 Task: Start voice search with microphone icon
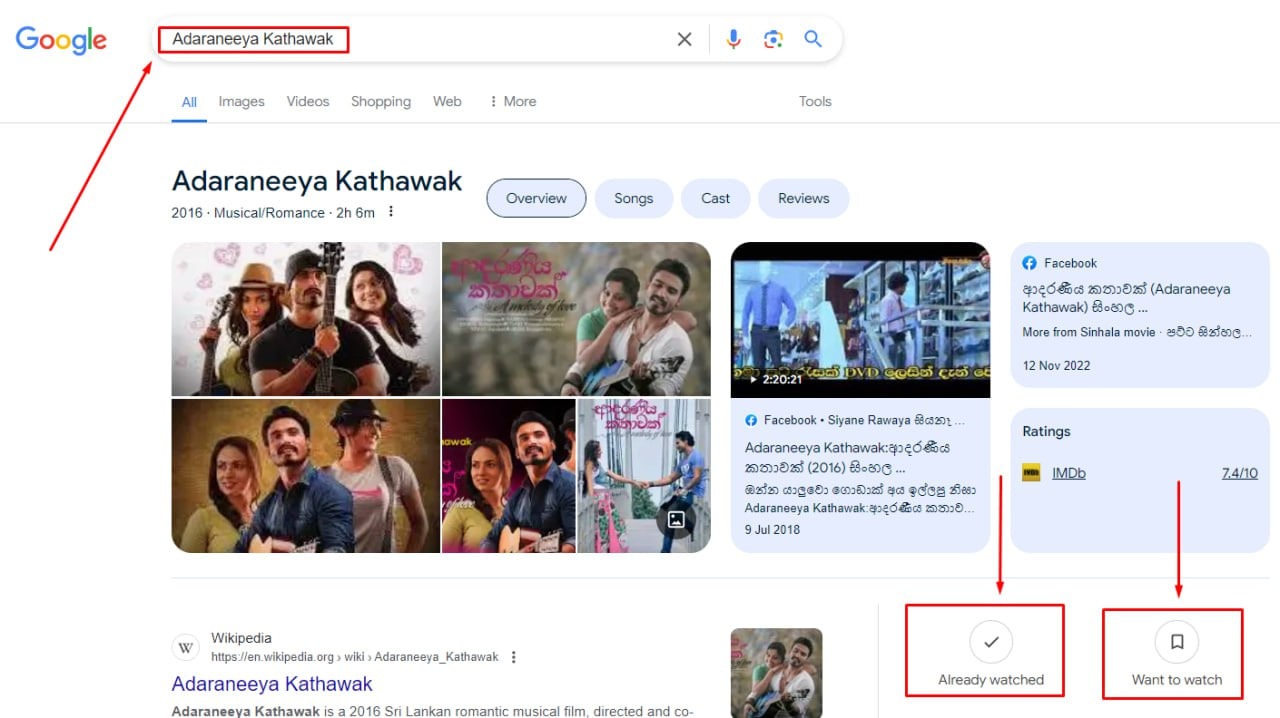point(733,39)
